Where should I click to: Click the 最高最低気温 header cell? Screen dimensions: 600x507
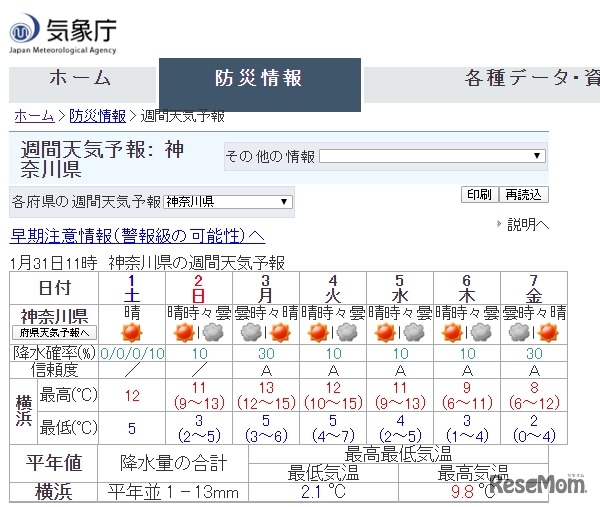click(x=398, y=454)
